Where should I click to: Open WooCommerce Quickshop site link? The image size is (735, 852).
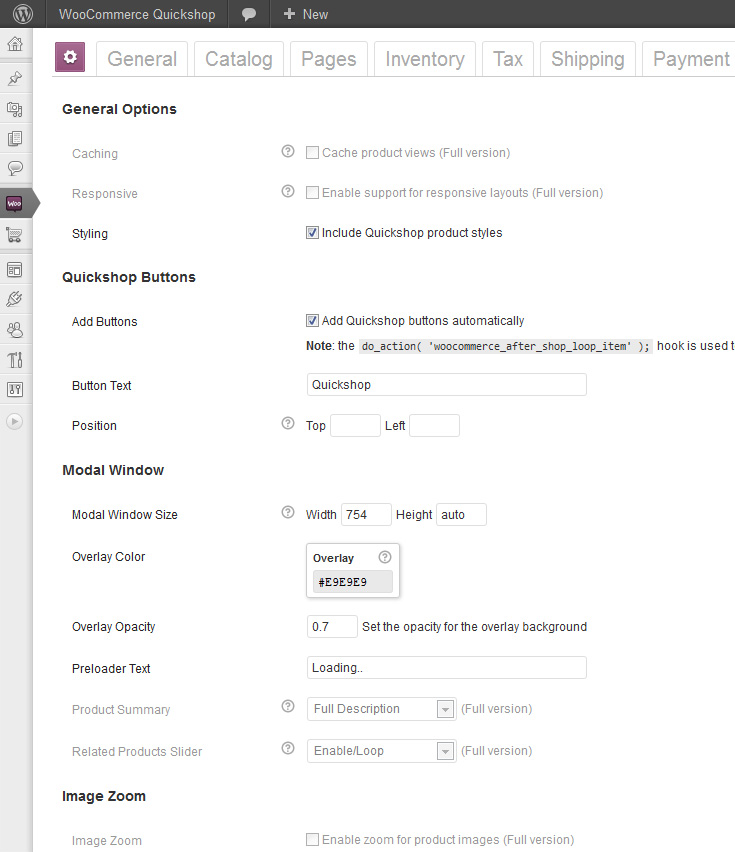point(137,14)
